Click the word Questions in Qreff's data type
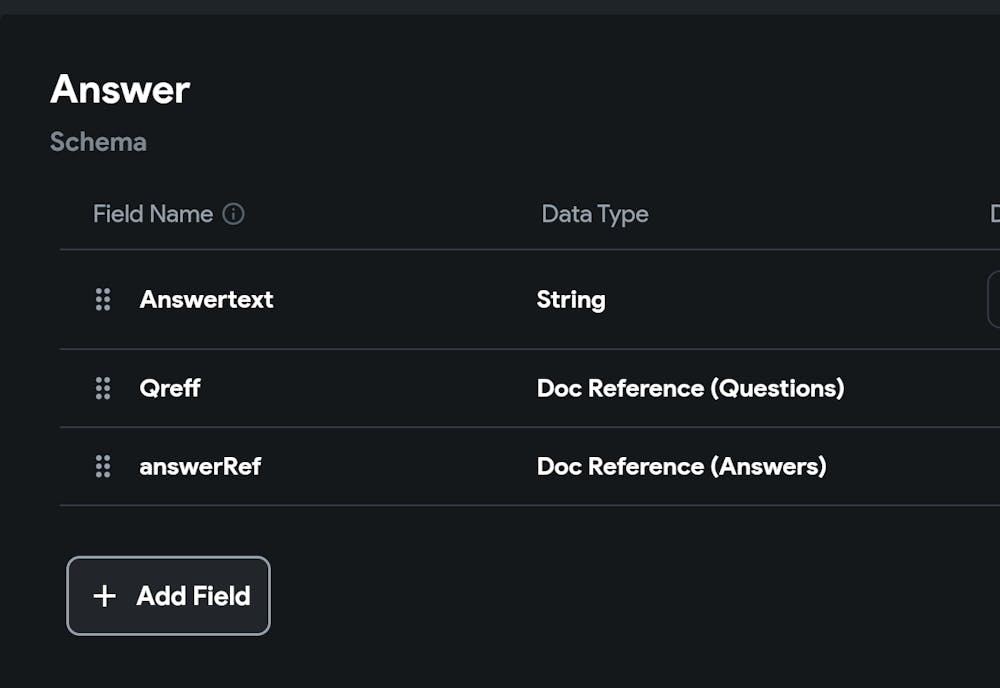 point(778,388)
